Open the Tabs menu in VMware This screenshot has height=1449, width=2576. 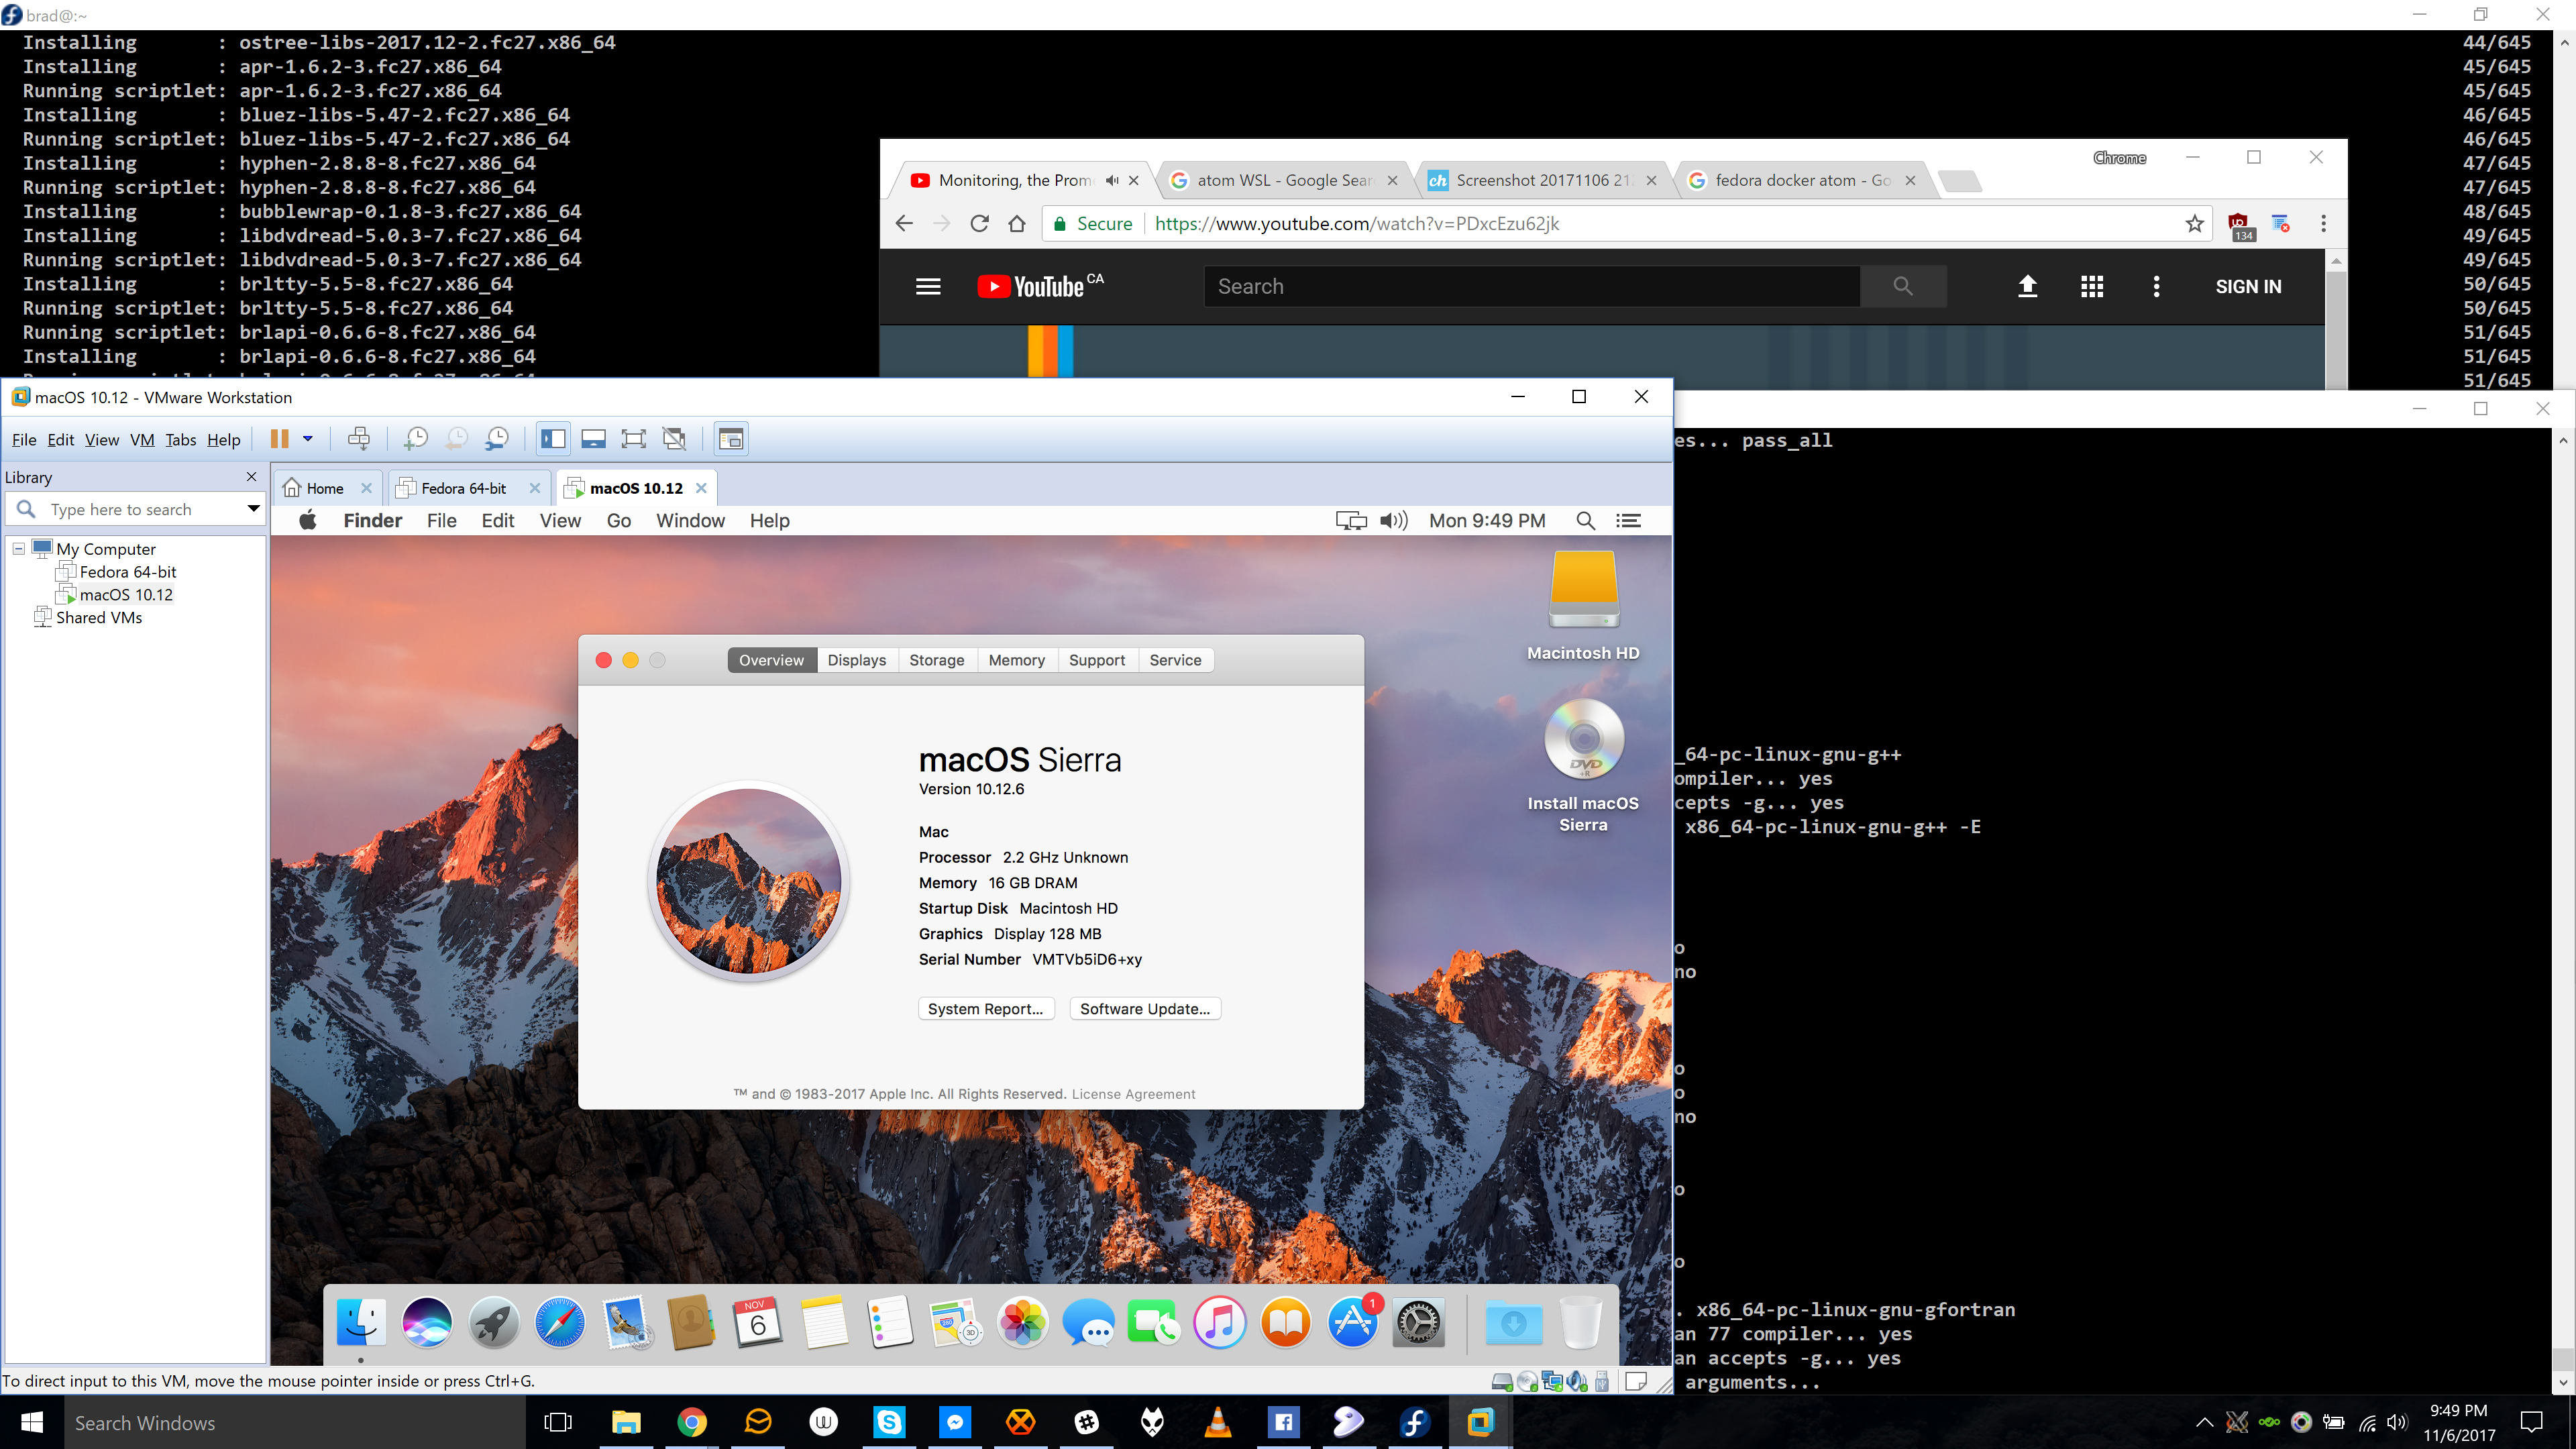click(181, 440)
